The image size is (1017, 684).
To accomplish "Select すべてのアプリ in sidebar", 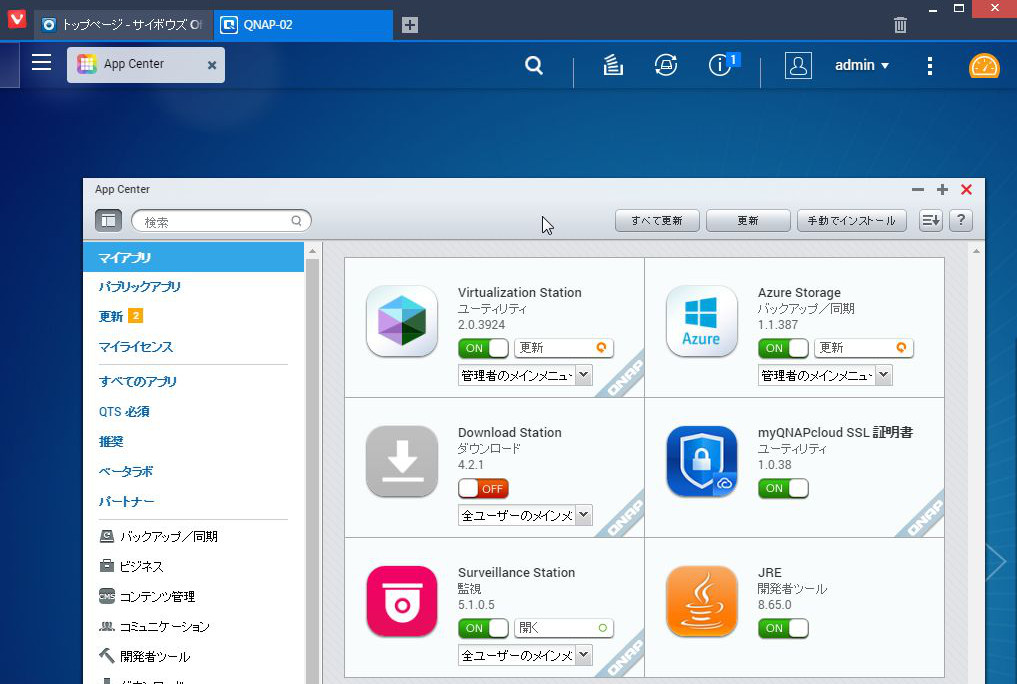I will click(x=138, y=382).
